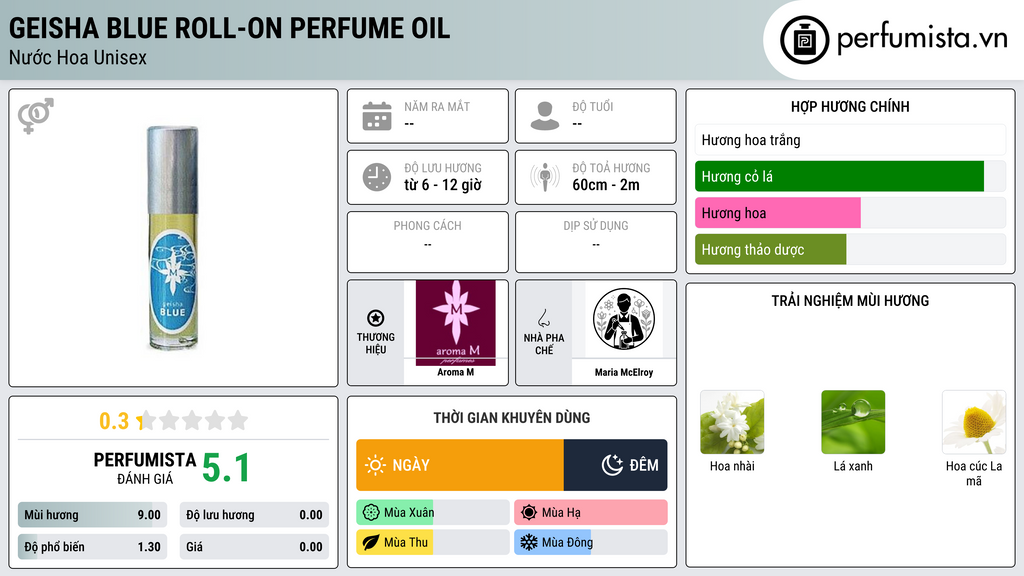The width and height of the screenshot is (1024, 576).
Task: Click the Năm ra mắt label
Action: coord(437,106)
